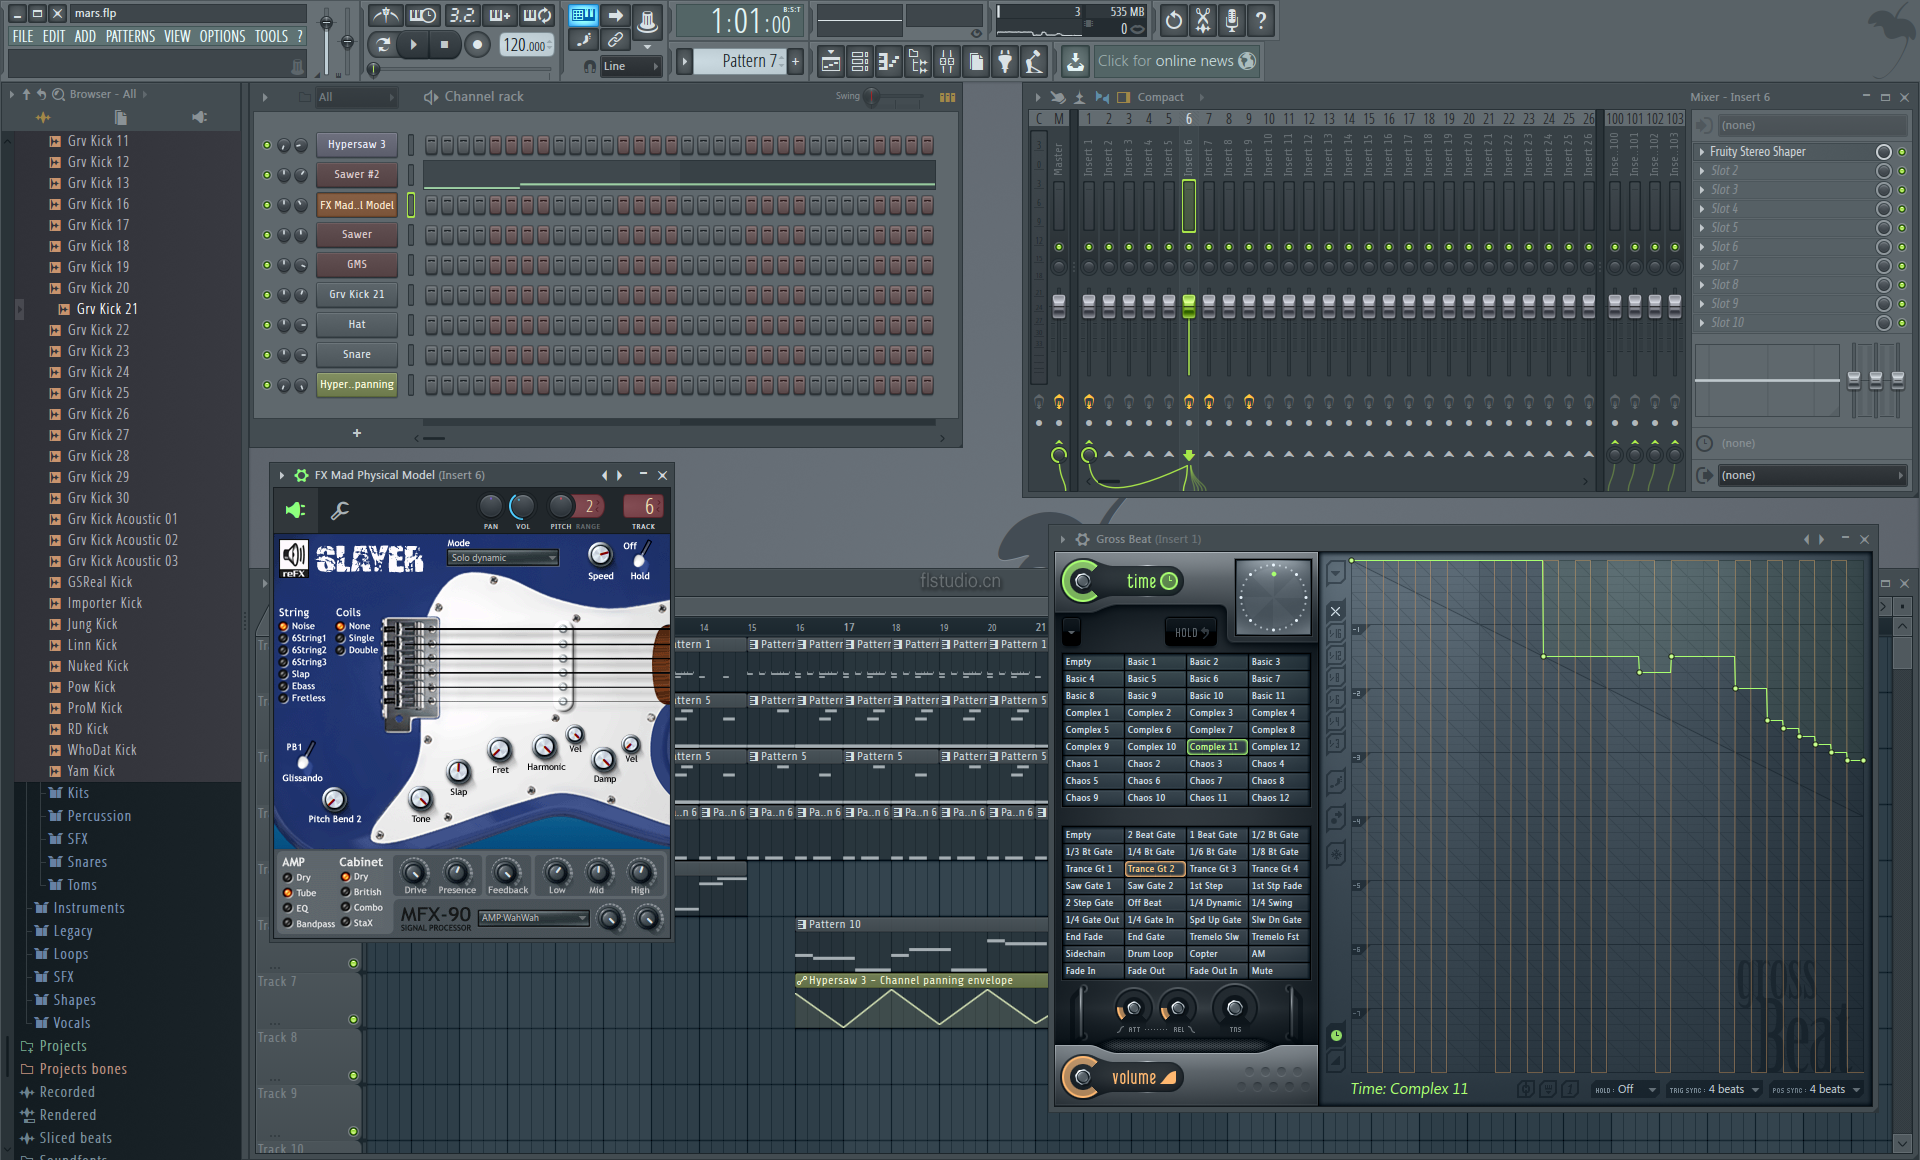Click the record button in transport
Screen dimensions: 1920x1160
pyautogui.click(x=477, y=44)
